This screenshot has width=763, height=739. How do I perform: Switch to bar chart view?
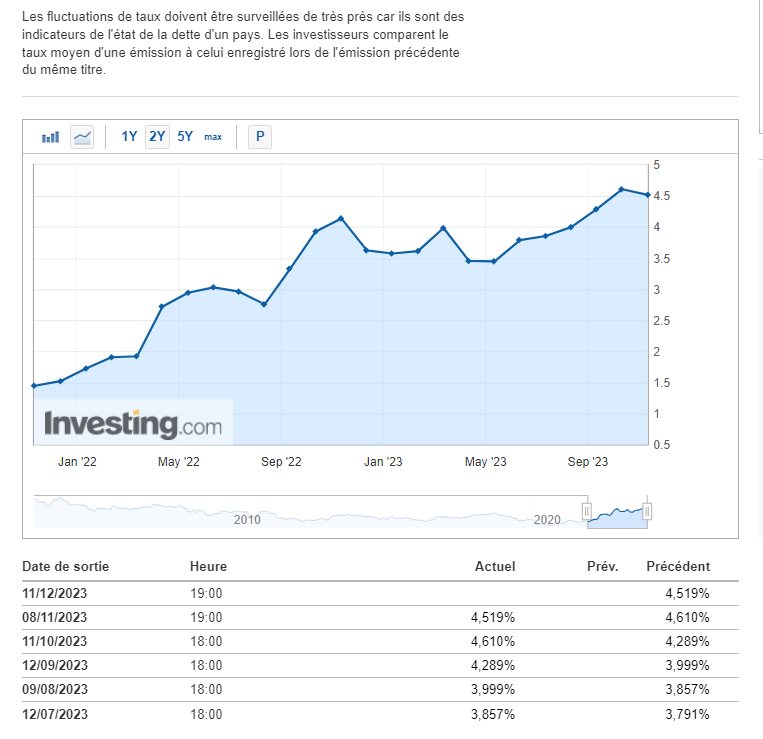pos(50,137)
